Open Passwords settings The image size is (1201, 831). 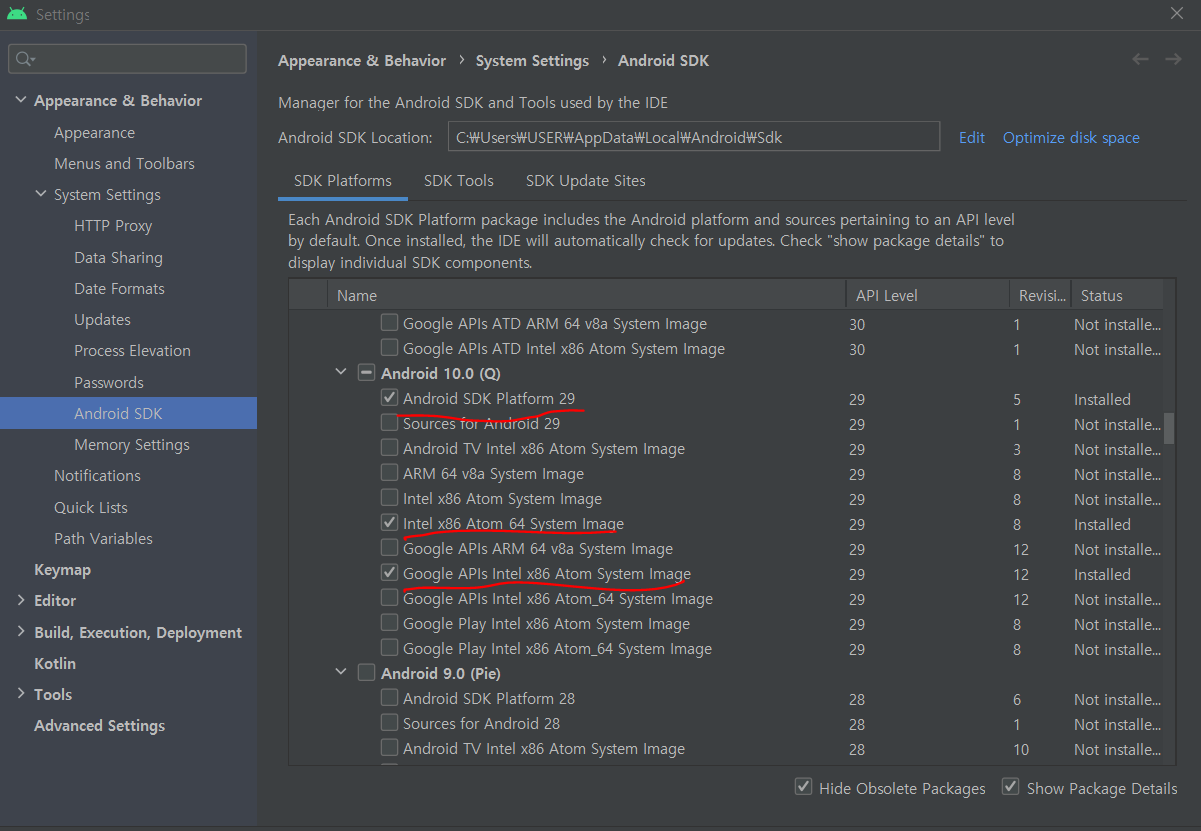[x=109, y=383]
